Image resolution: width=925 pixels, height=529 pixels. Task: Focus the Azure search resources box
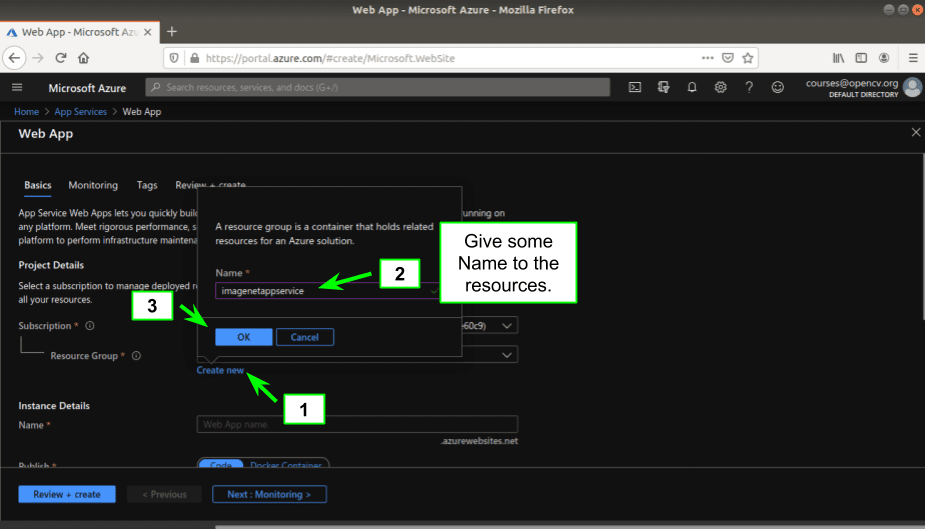(378, 87)
